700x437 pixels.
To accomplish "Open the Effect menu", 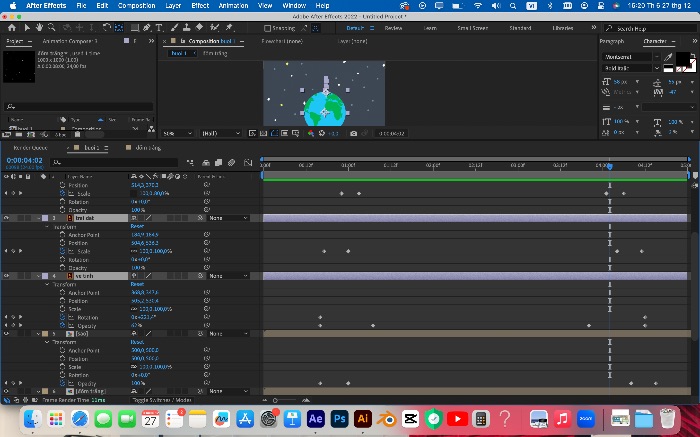I will pos(200,6).
